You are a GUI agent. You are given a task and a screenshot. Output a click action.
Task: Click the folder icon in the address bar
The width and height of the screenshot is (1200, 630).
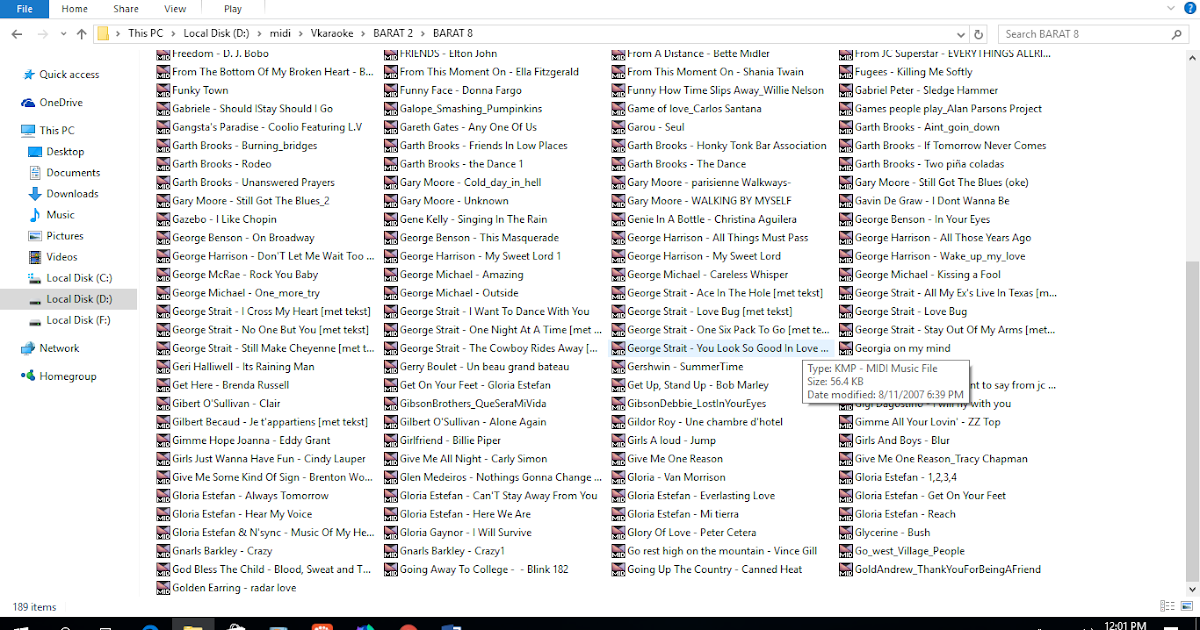(x=103, y=34)
